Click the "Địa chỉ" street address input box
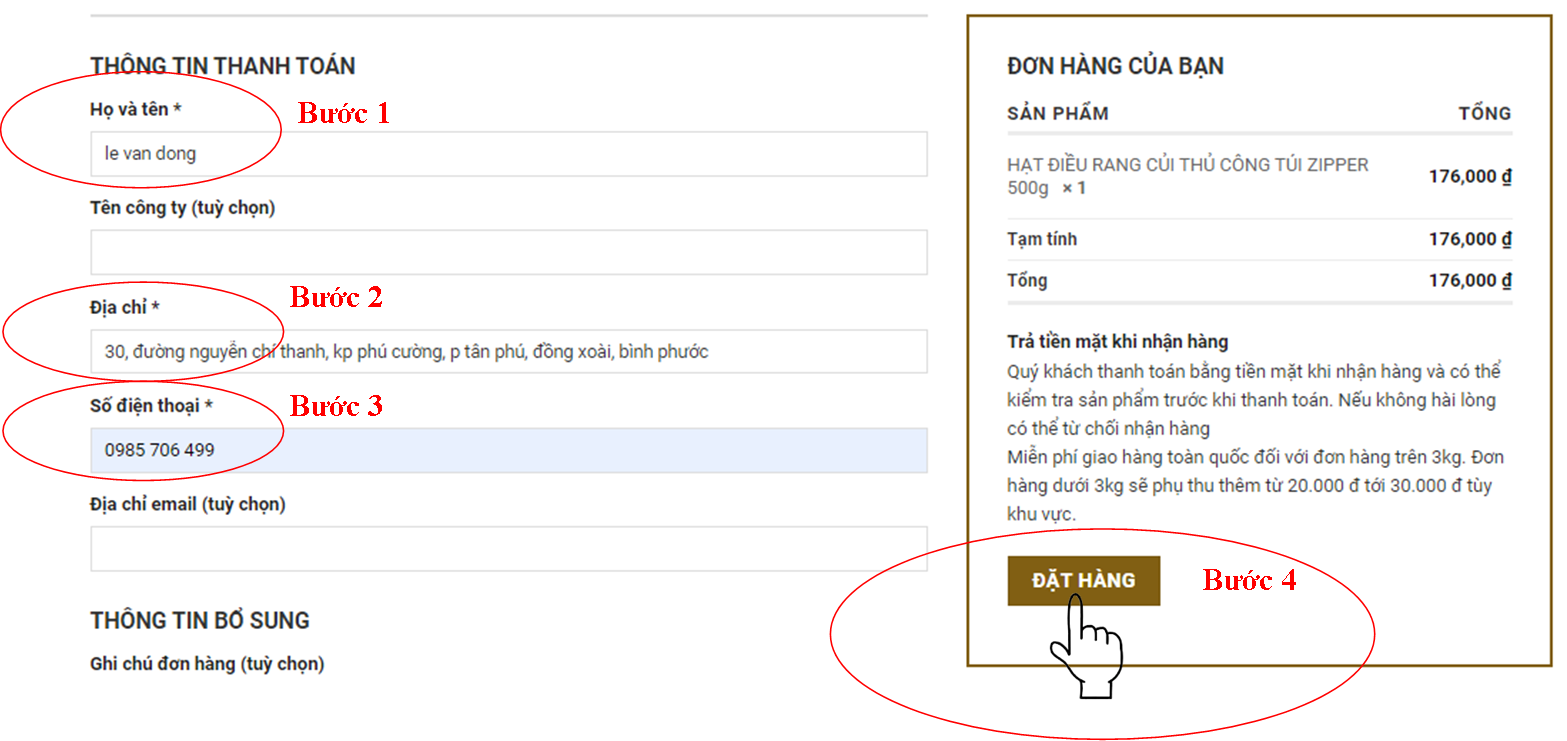 508,352
